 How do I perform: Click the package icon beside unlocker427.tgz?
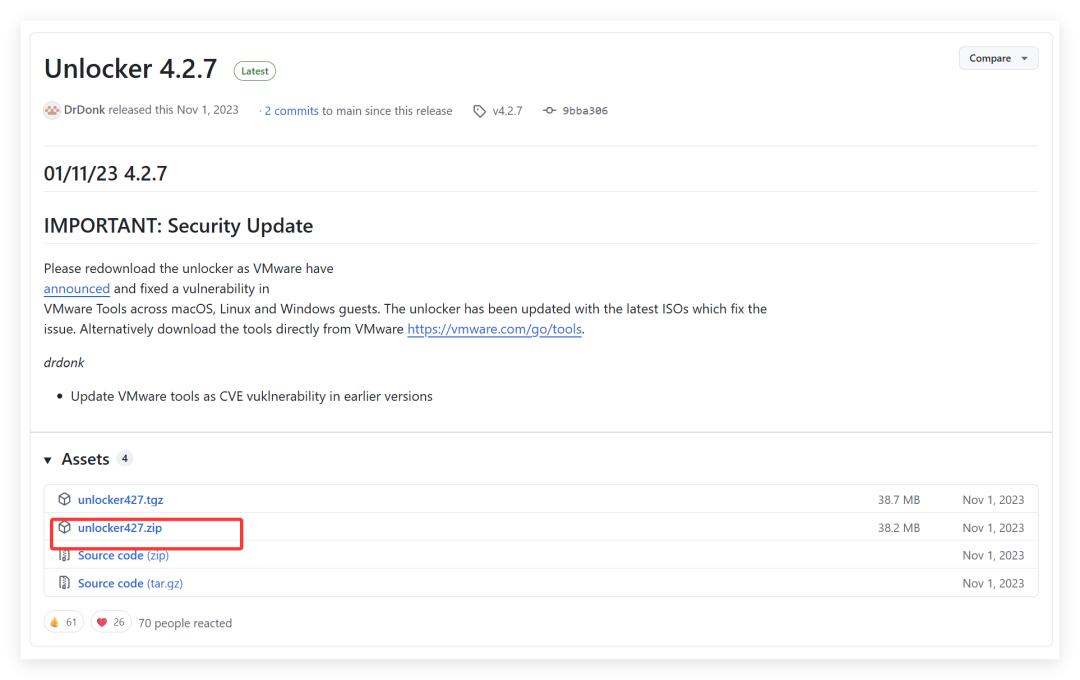click(64, 499)
